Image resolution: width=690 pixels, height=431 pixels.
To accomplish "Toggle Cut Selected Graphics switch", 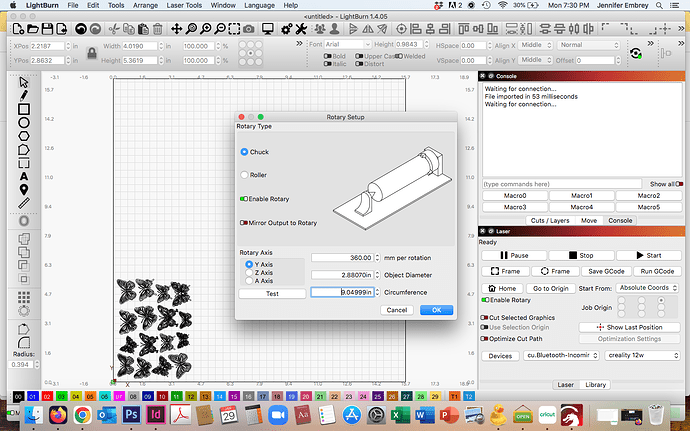I will [484, 317].
